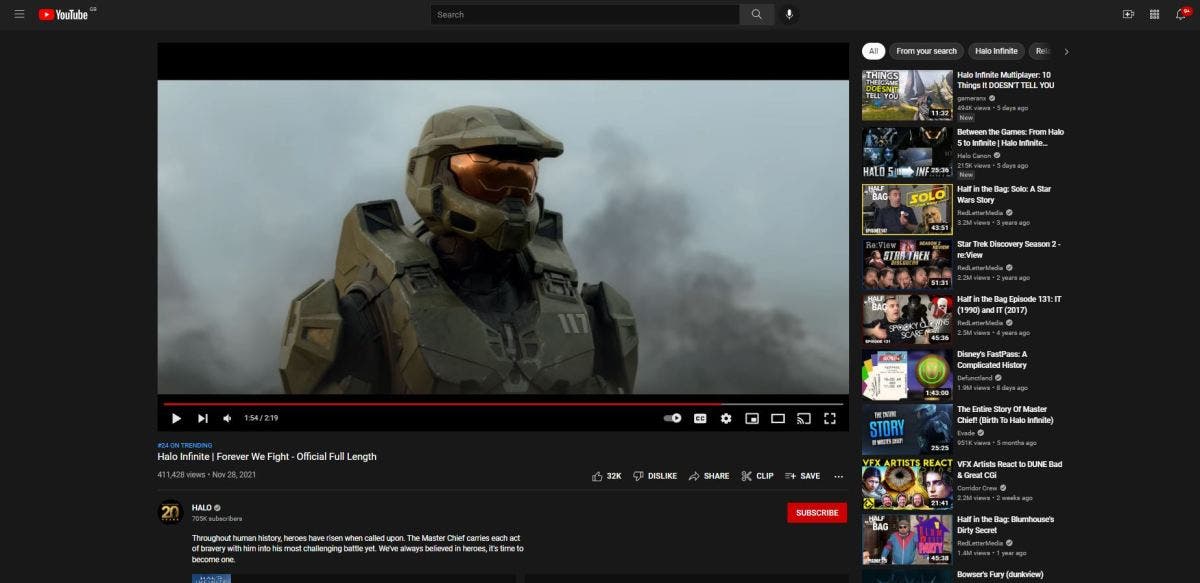Toggle the autoplay switch
The image size is (1200, 583).
pyautogui.click(x=673, y=418)
